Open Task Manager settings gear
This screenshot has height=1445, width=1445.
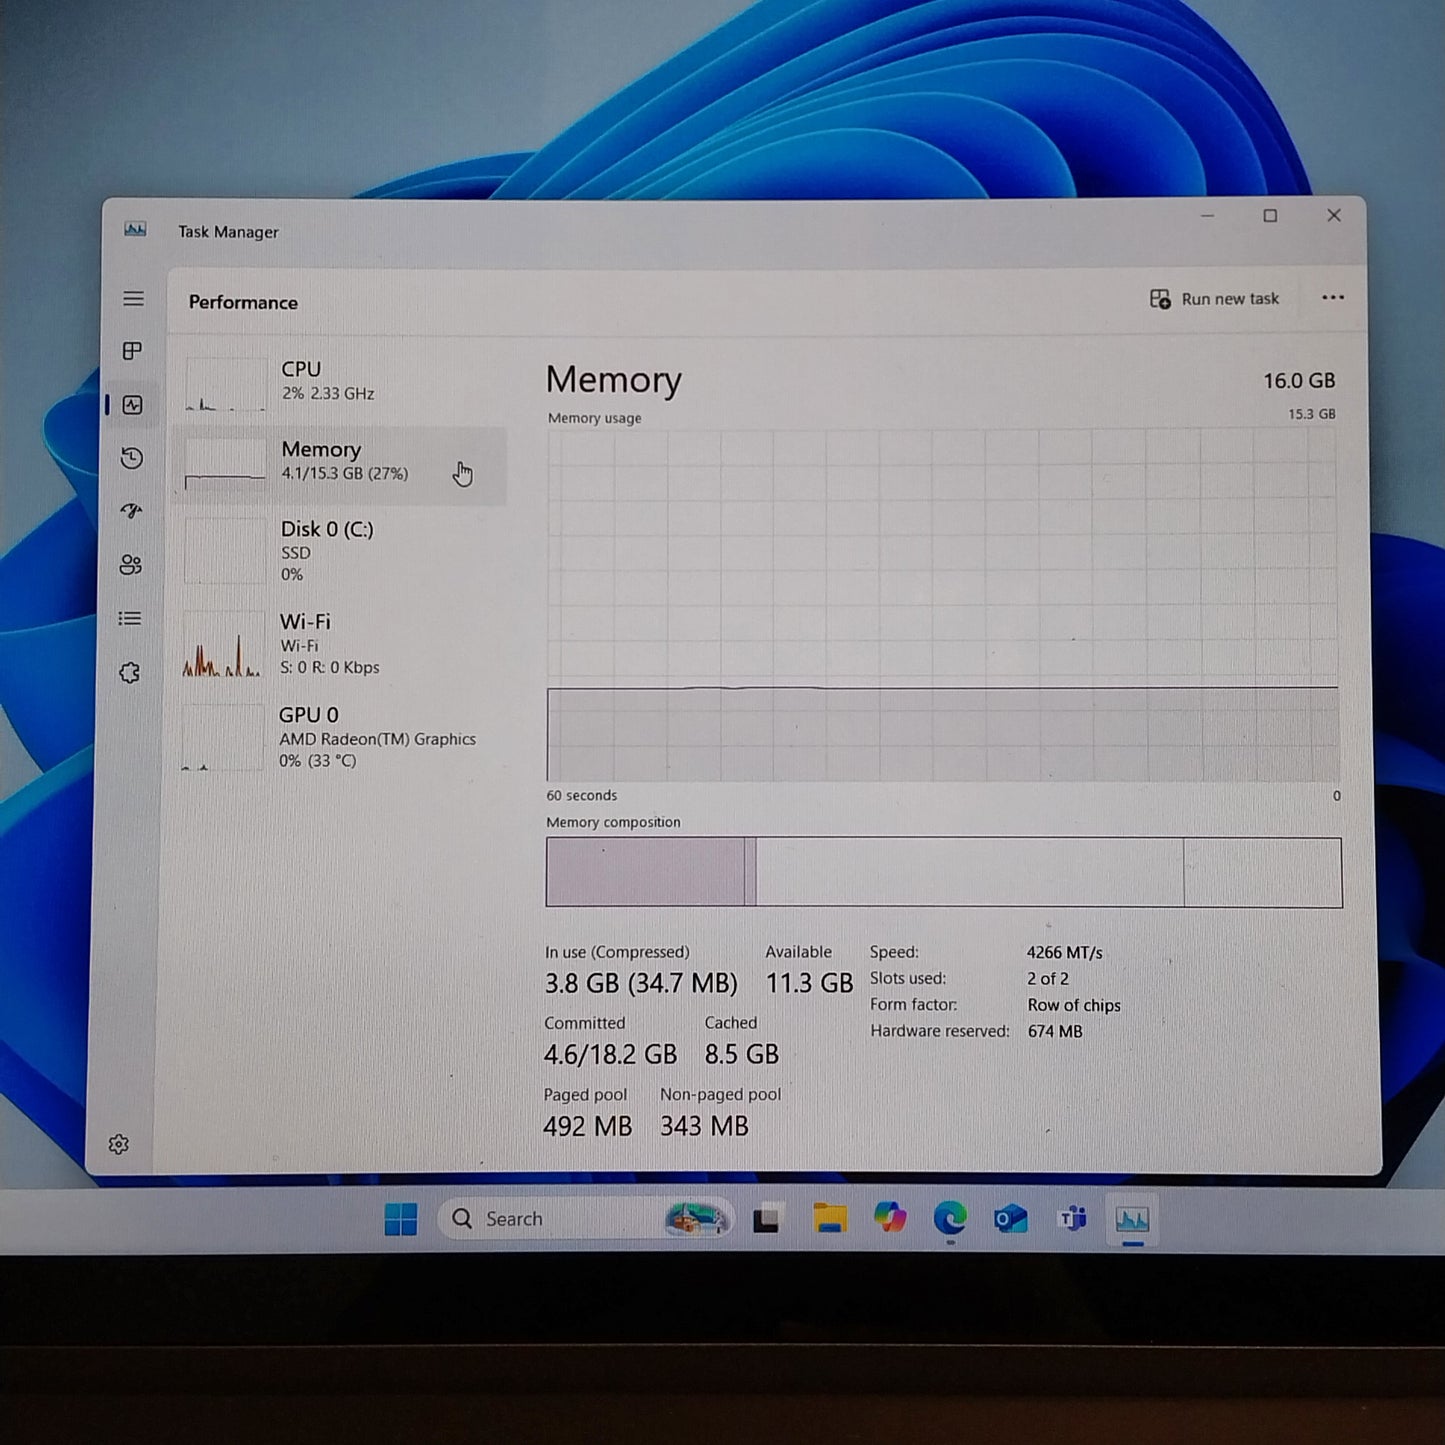tap(119, 1144)
